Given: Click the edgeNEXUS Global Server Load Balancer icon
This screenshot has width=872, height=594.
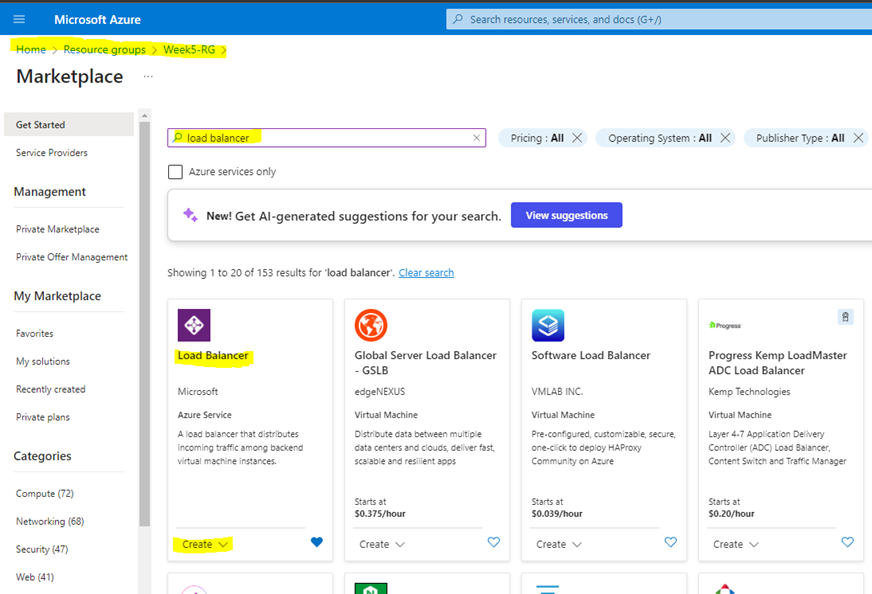Looking at the screenshot, I should pos(370,325).
